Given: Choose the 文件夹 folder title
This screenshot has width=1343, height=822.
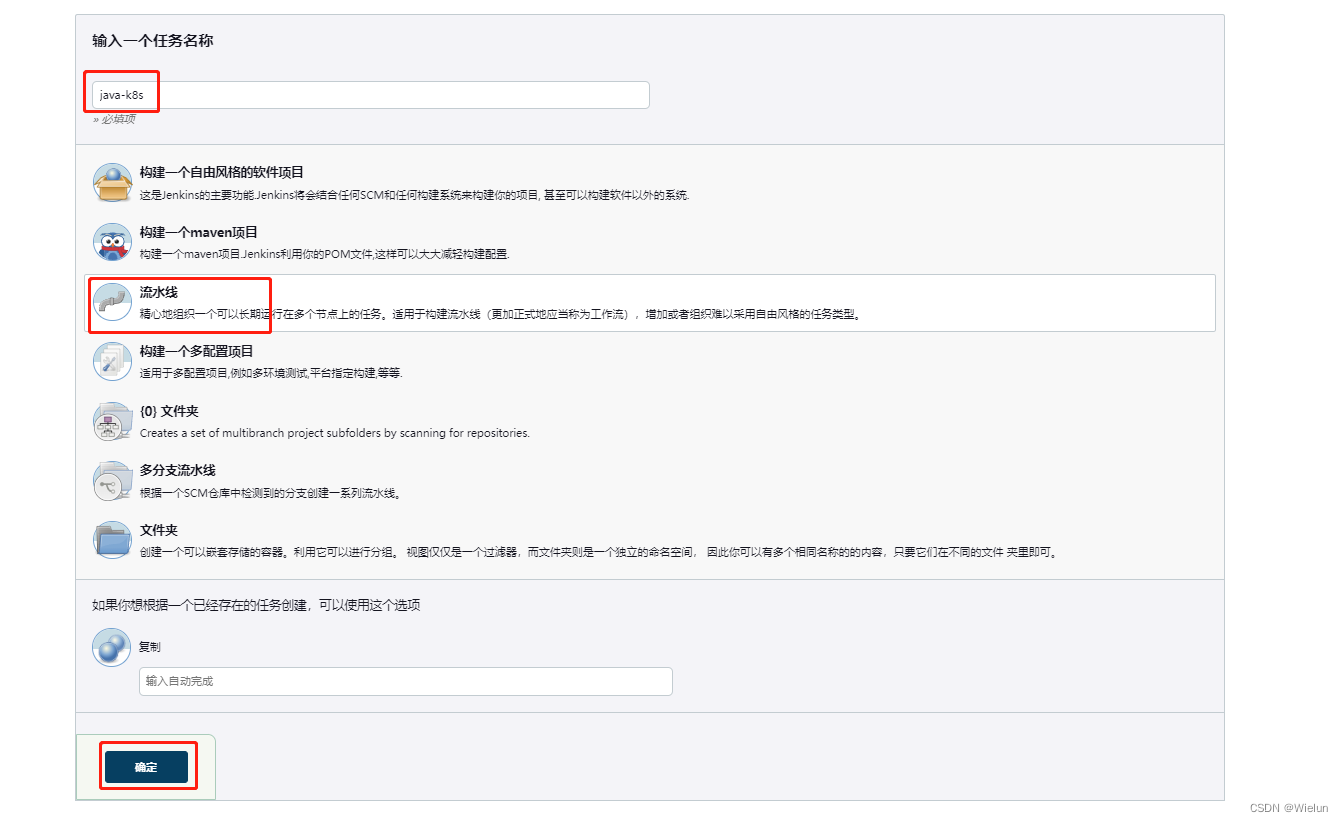Looking at the screenshot, I should [x=159, y=530].
